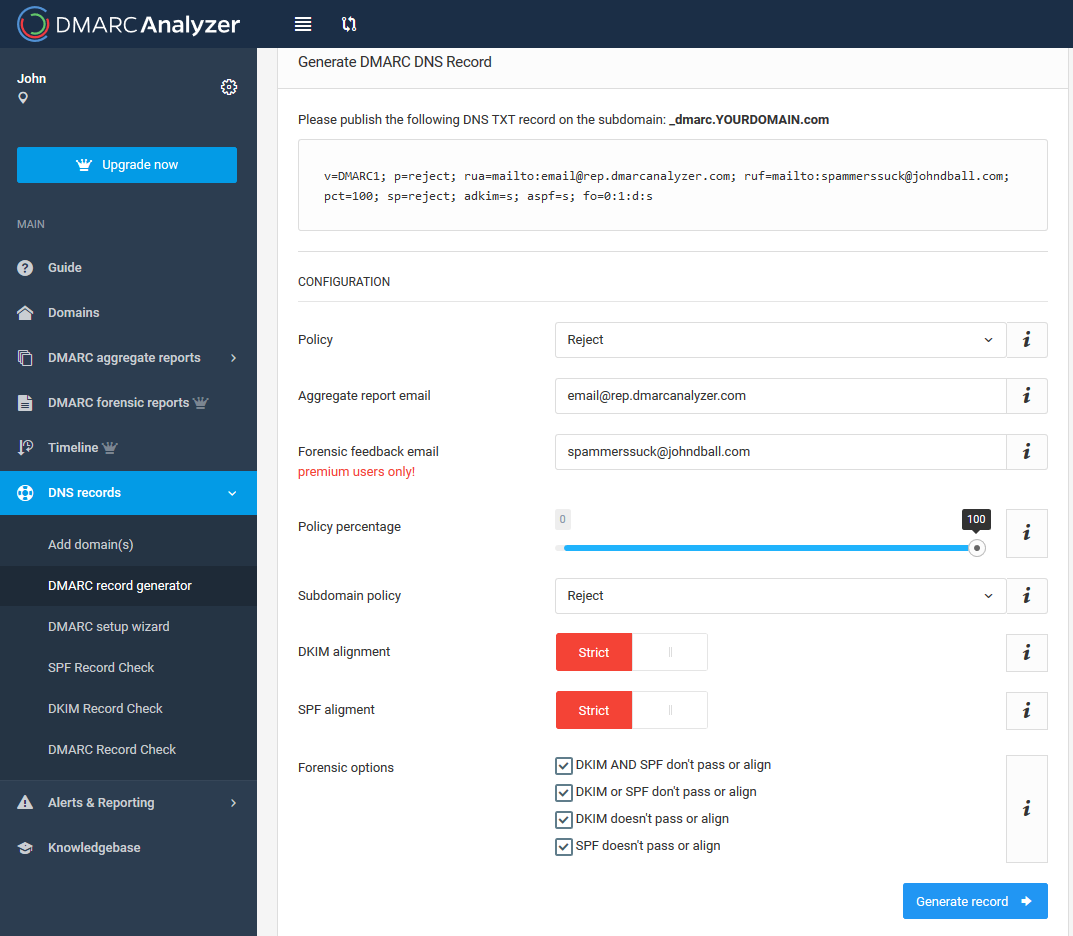Show info for Forensic feedback email

point(1026,452)
